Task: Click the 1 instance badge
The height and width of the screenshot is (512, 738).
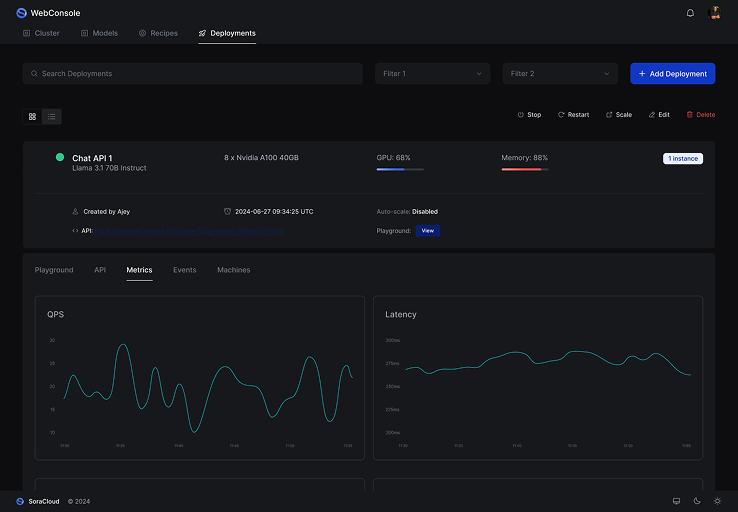Action: (x=683, y=159)
